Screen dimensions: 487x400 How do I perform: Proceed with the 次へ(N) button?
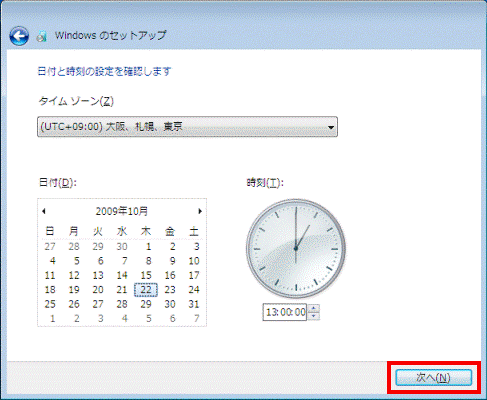tap(433, 377)
